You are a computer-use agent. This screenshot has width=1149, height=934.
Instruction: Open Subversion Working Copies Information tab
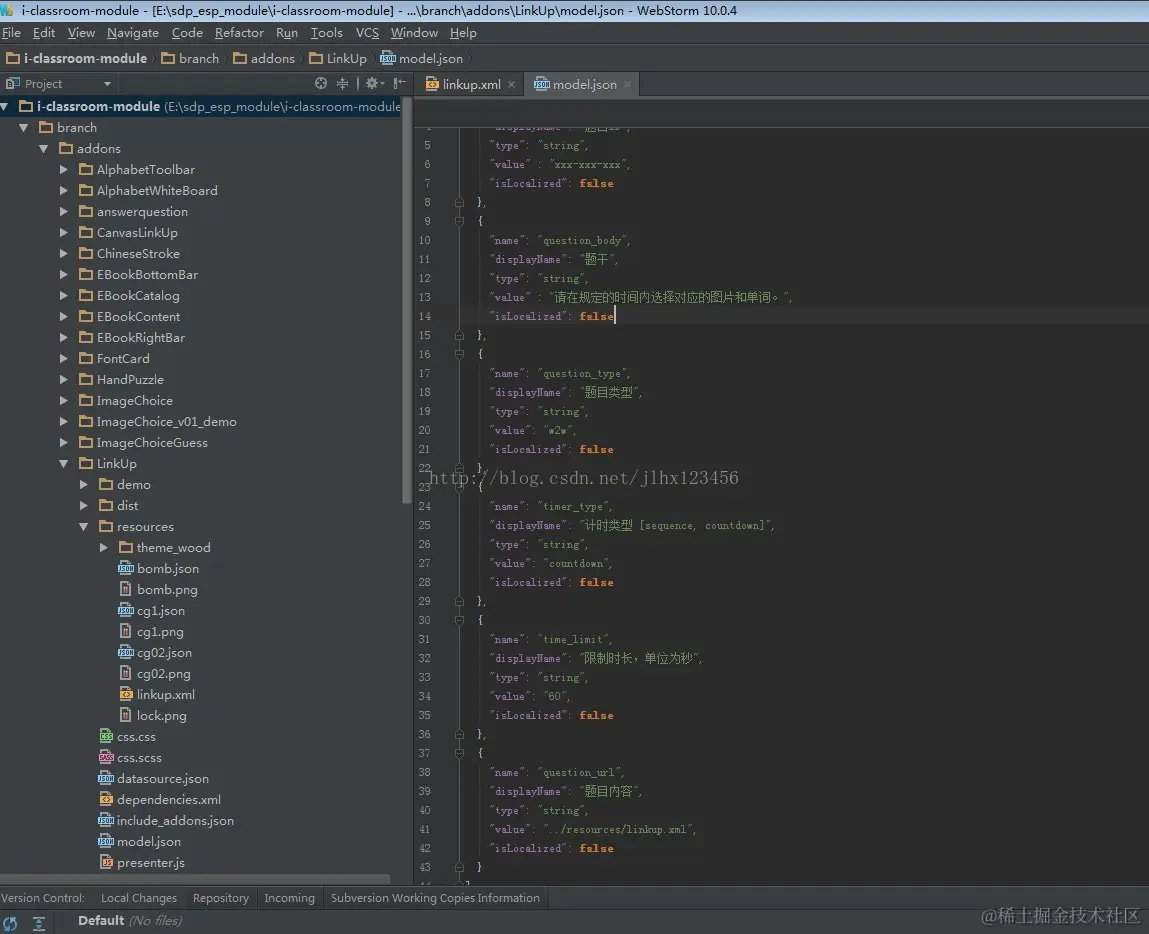[x=435, y=898]
